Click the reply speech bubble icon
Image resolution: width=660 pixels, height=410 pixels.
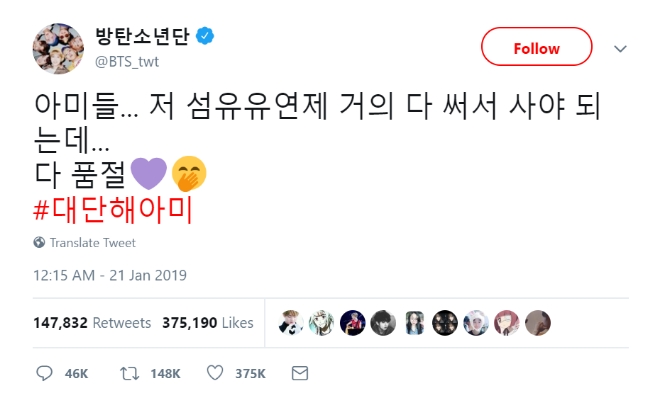click(44, 373)
